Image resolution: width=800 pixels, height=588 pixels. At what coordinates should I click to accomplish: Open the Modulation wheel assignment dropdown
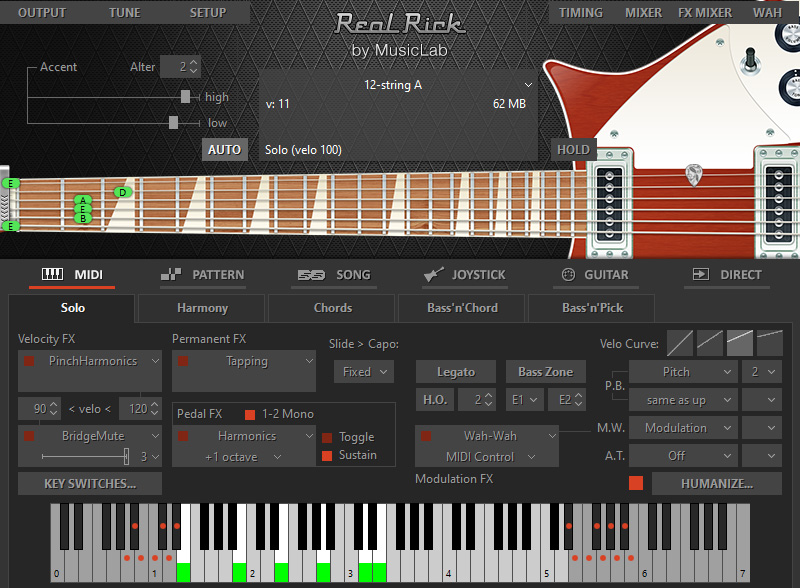[x=684, y=428]
